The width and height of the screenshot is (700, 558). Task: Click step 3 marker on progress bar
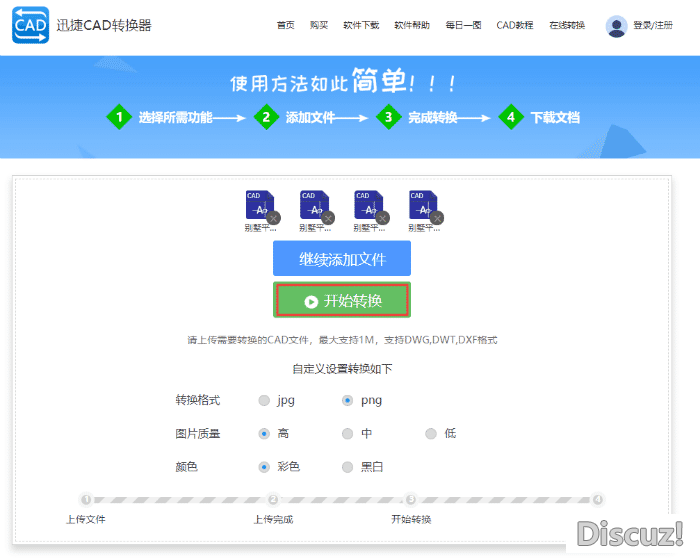coord(410,499)
